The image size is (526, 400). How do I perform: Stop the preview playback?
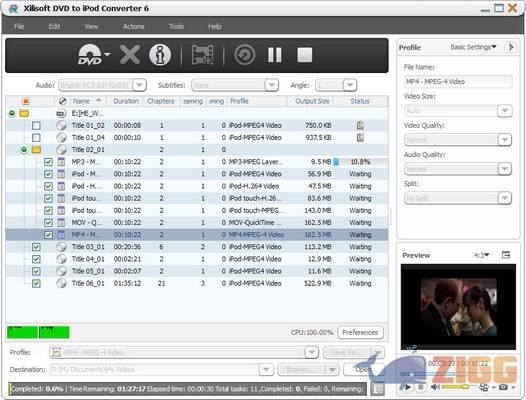click(421, 387)
